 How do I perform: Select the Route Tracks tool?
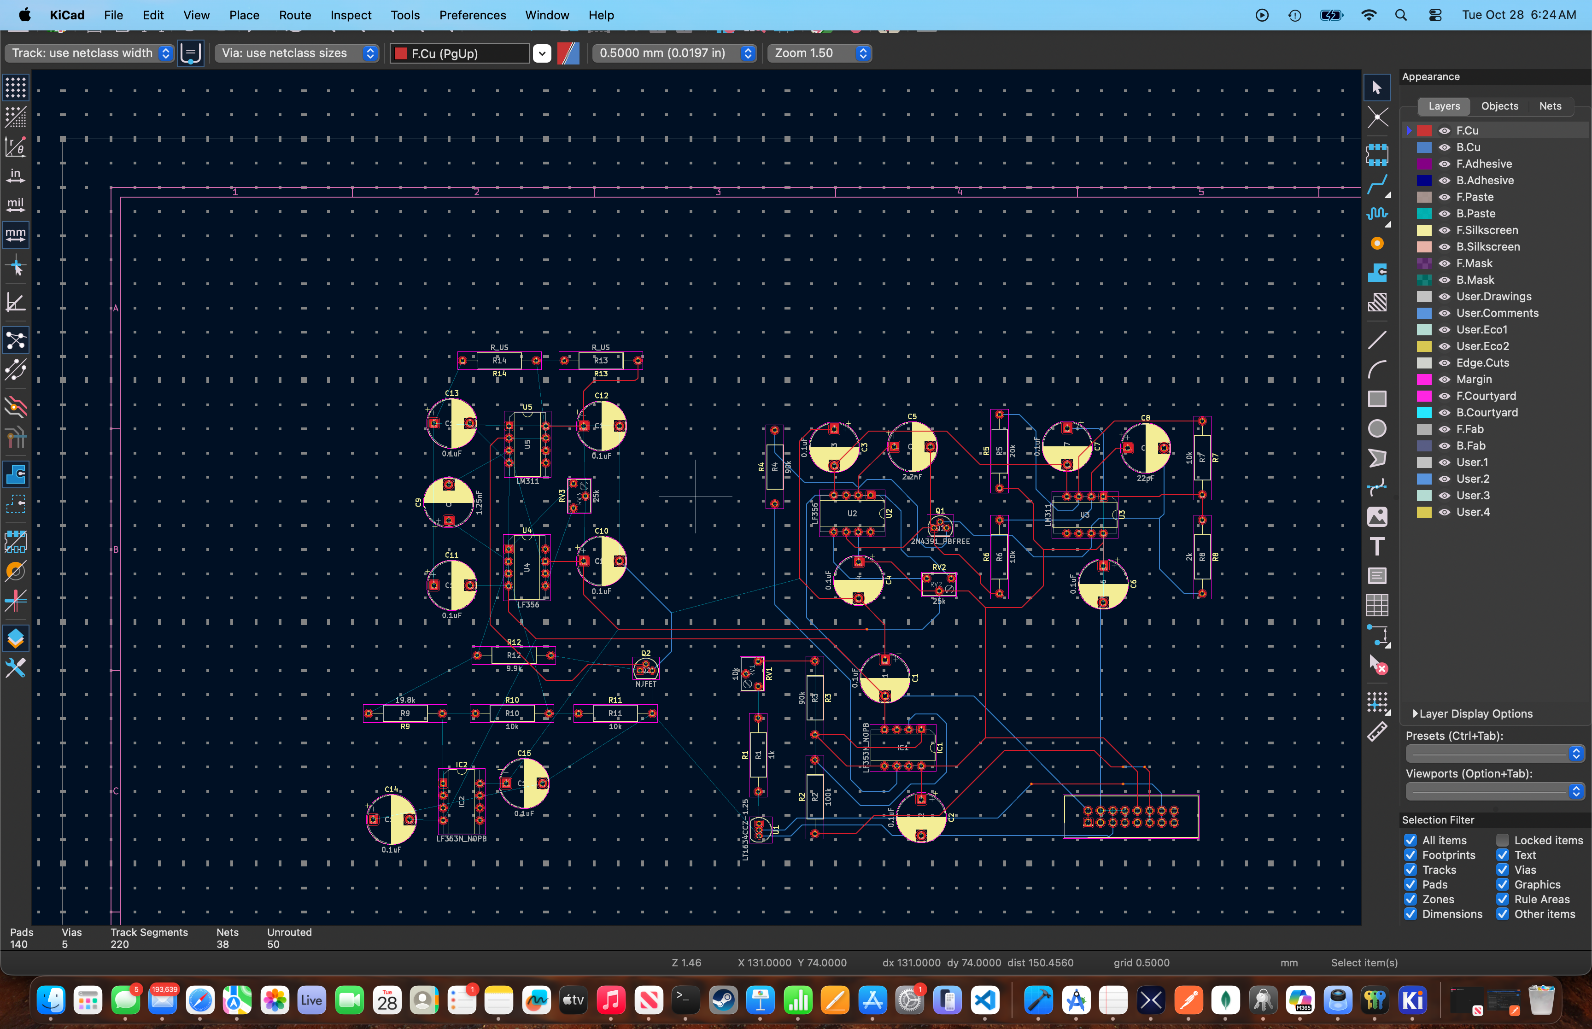coord(1377,185)
